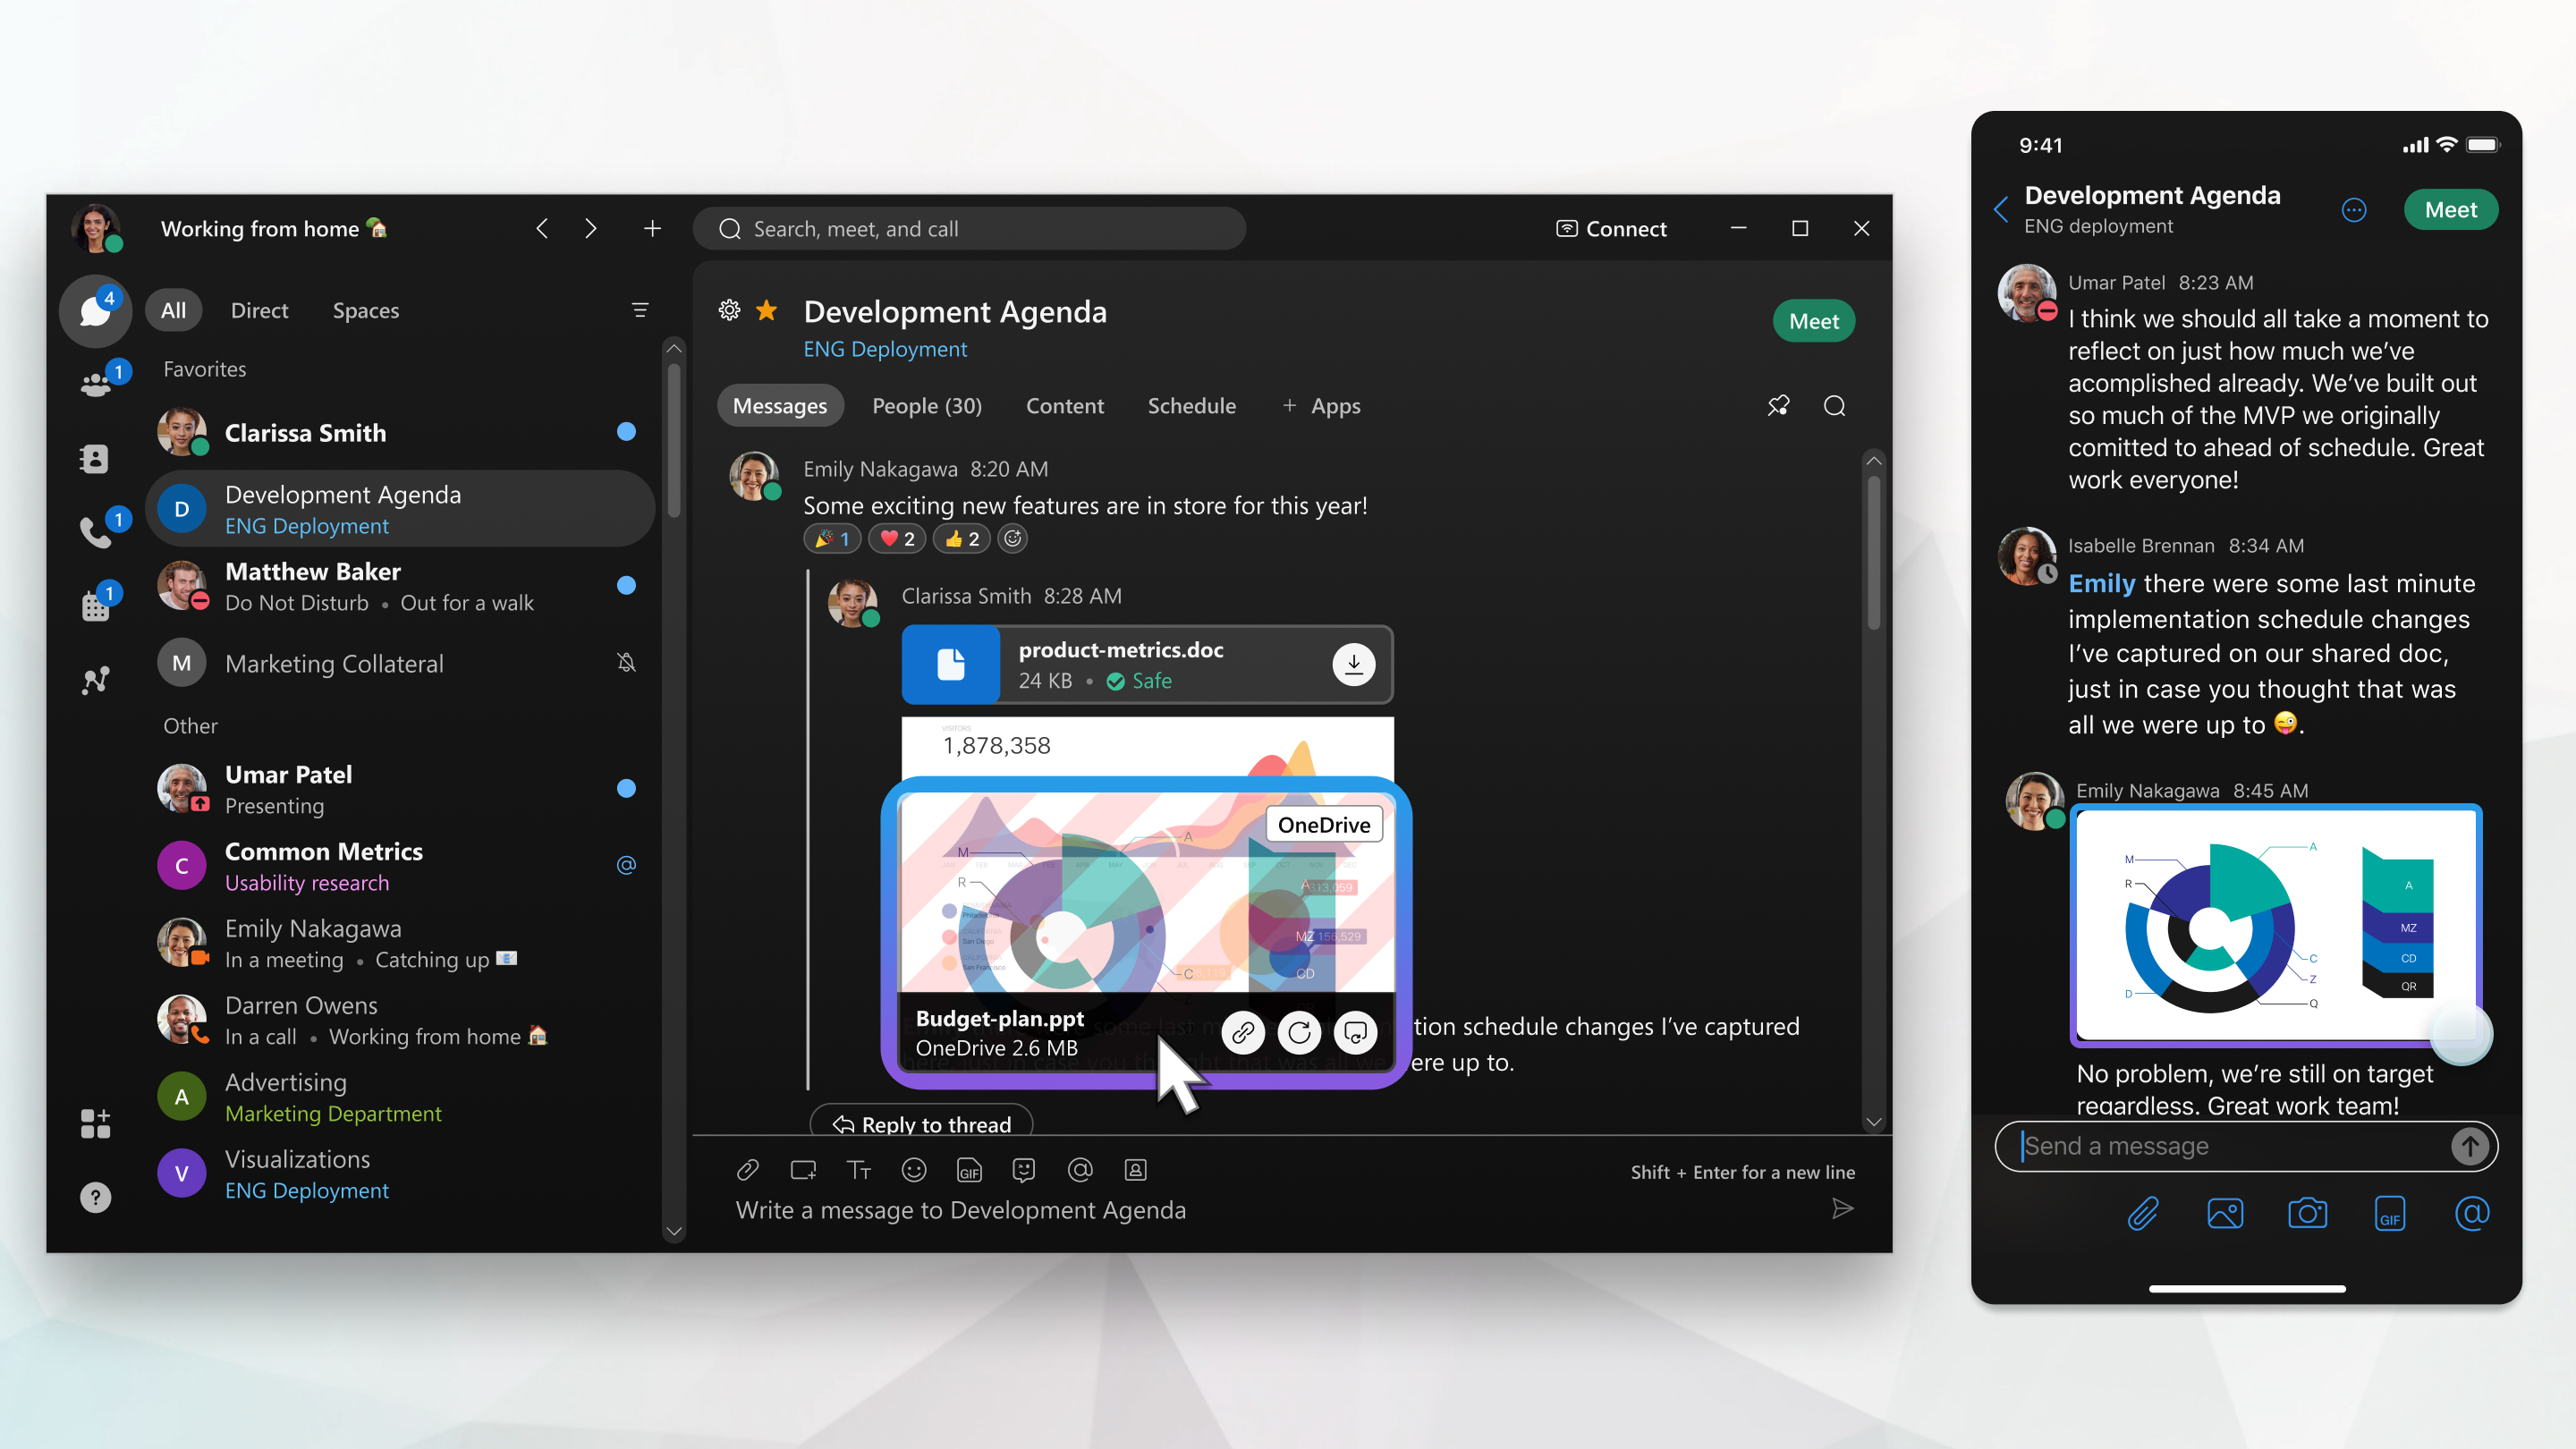
Task: Expand the navigation back arrow panel
Action: (541, 228)
